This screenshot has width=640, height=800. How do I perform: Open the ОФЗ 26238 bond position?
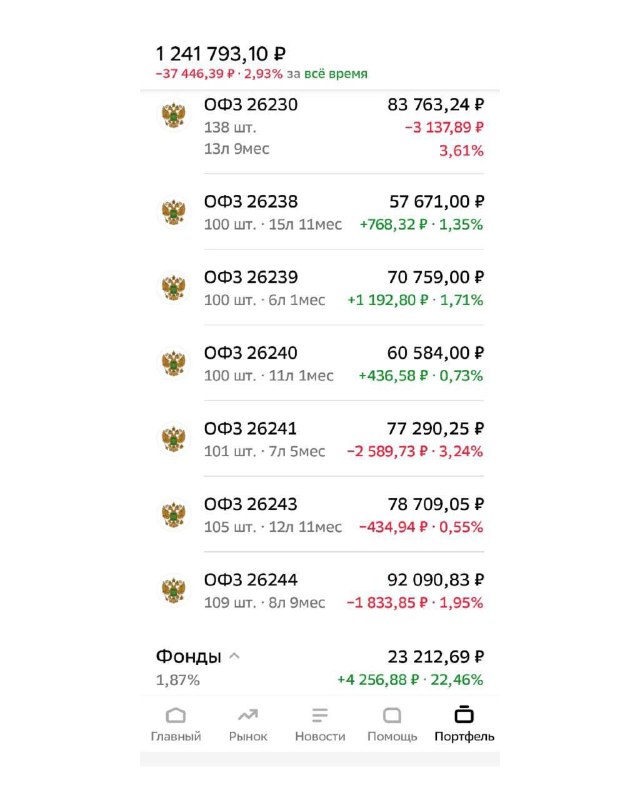tap(320, 212)
